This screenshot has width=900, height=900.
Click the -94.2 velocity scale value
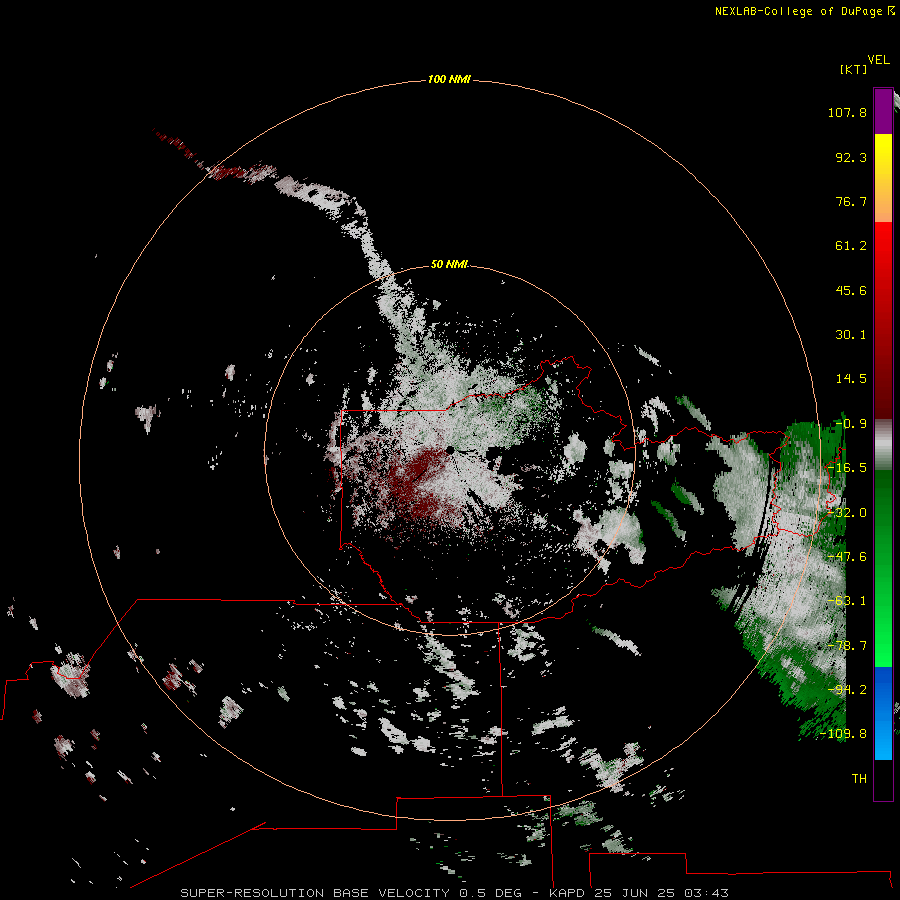click(847, 690)
